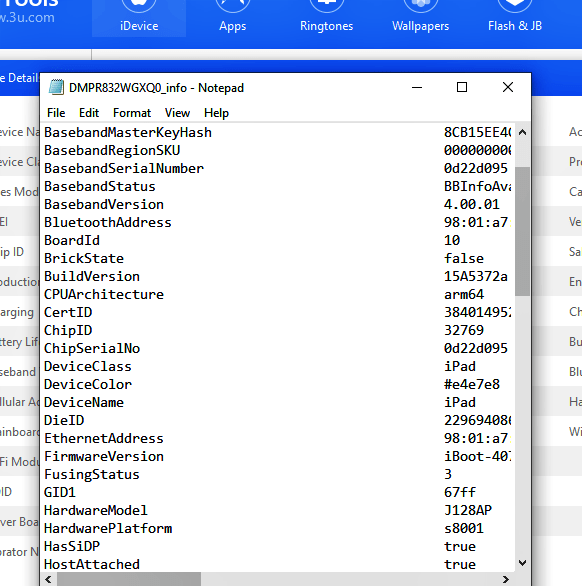Maximize the Notepad window
582x586 pixels.
point(462,87)
